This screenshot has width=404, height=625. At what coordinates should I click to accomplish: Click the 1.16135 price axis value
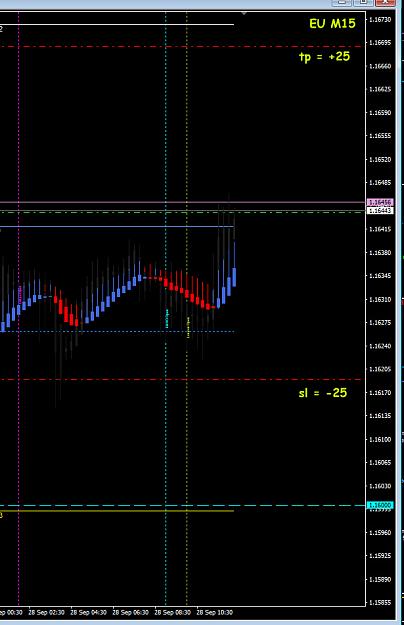coord(380,416)
